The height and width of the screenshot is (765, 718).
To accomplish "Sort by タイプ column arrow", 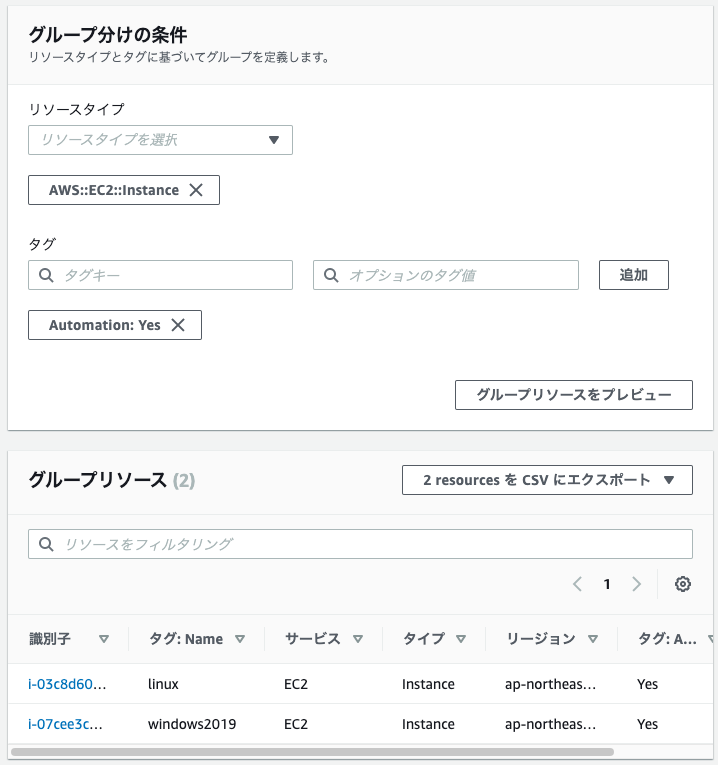I will 461,639.
